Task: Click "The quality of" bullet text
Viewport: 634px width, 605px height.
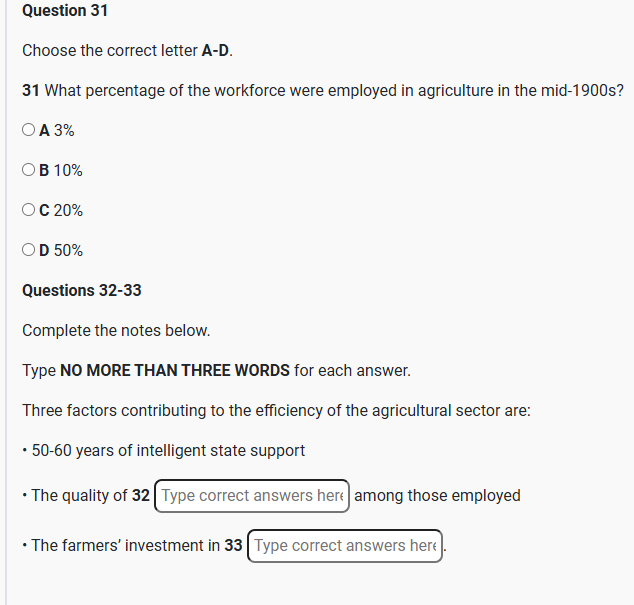Action: point(80,496)
